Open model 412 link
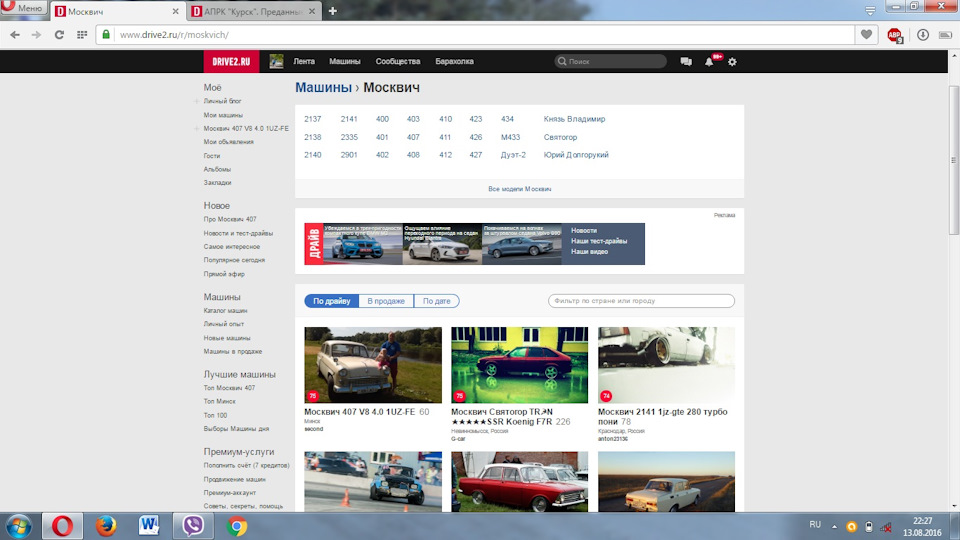 coord(445,155)
